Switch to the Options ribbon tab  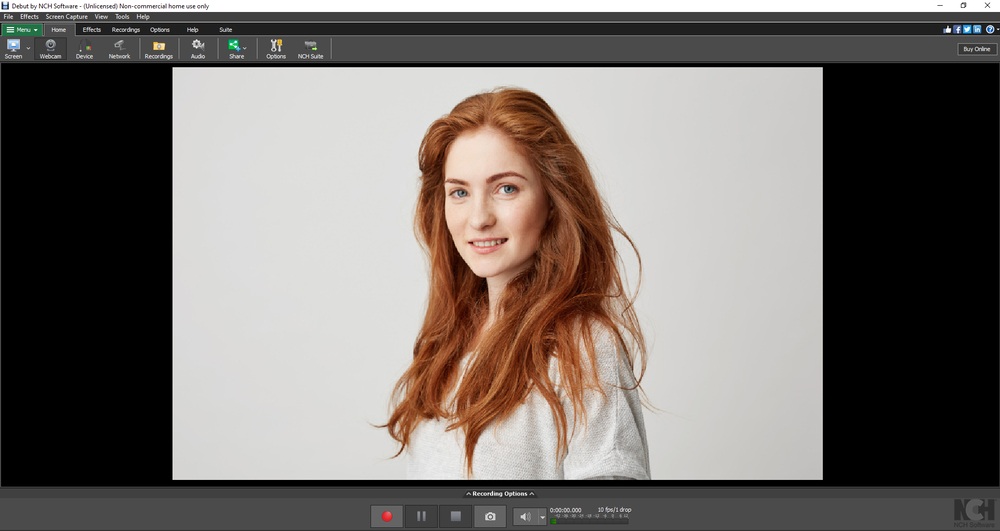point(159,29)
